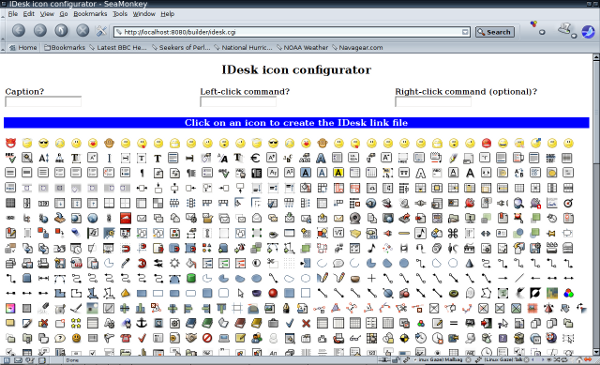This screenshot has height=365, width=600.
Task: Select the yellow-black crash test symbol icon
Action: tap(404, 338)
